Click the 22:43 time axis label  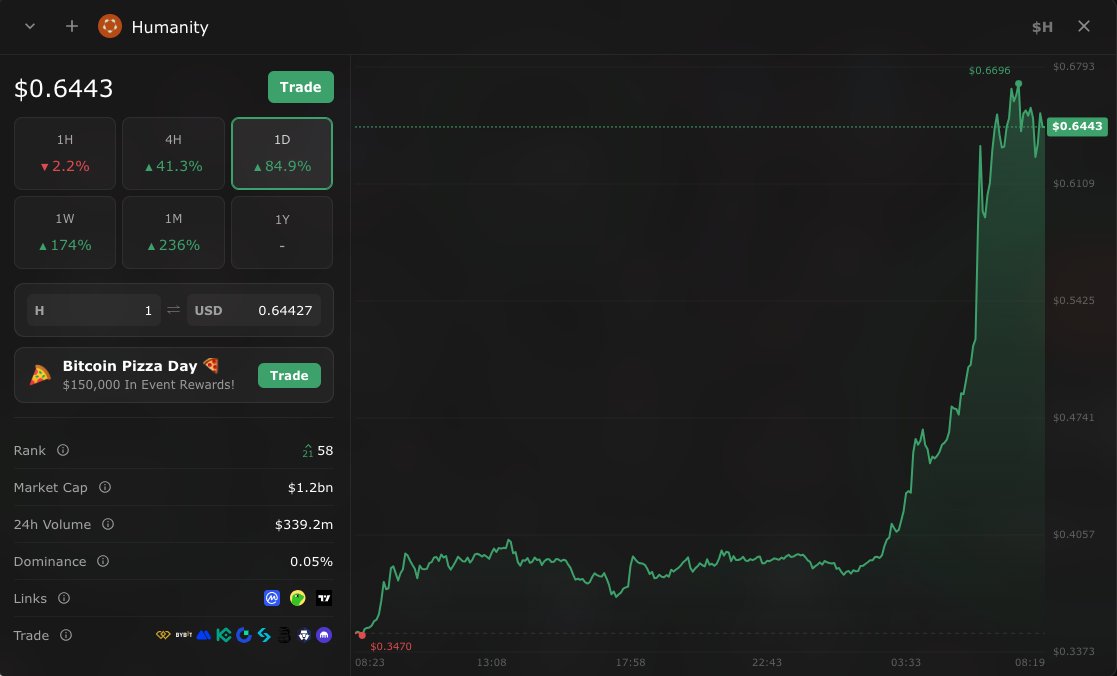767,662
